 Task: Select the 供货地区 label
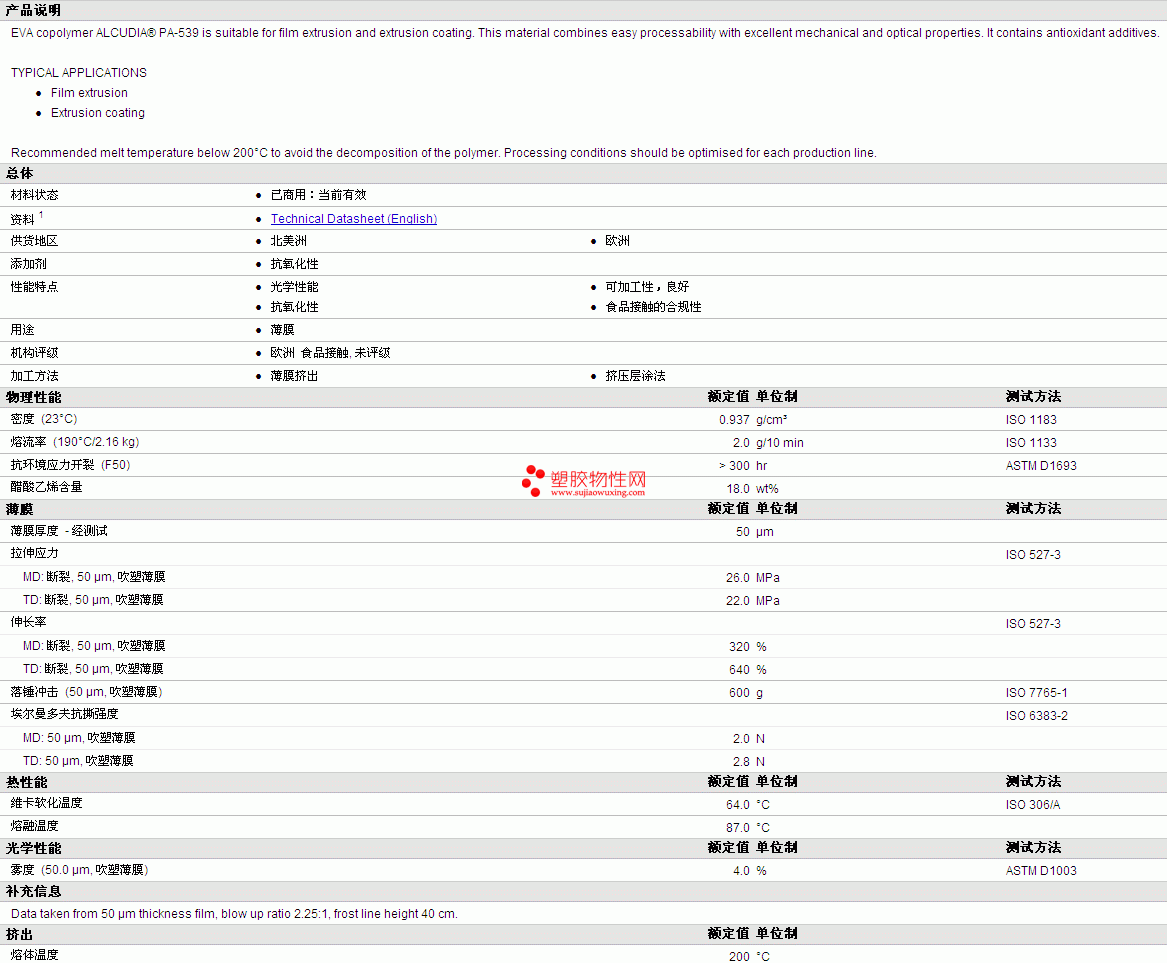tap(34, 241)
